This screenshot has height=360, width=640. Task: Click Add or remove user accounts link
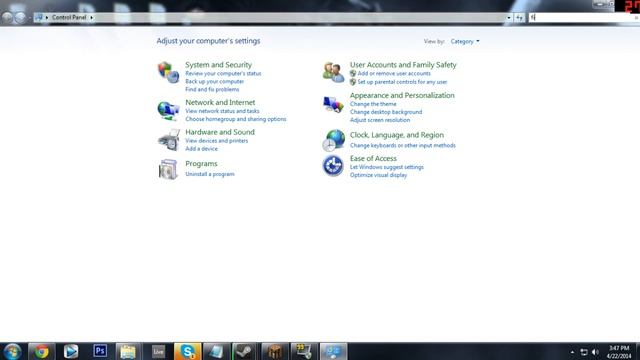coord(394,73)
